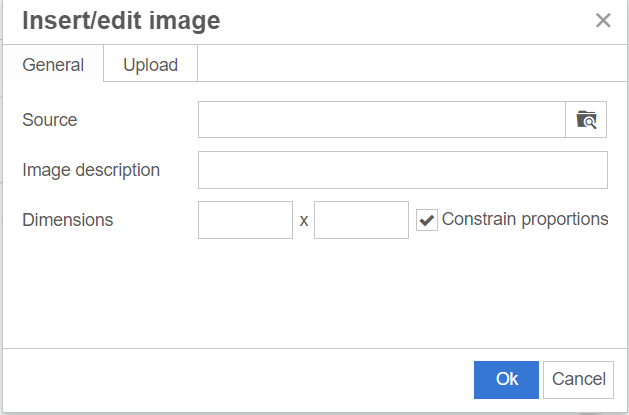Click the x separator between dimension fields
The height and width of the screenshot is (415, 629).
click(304, 220)
